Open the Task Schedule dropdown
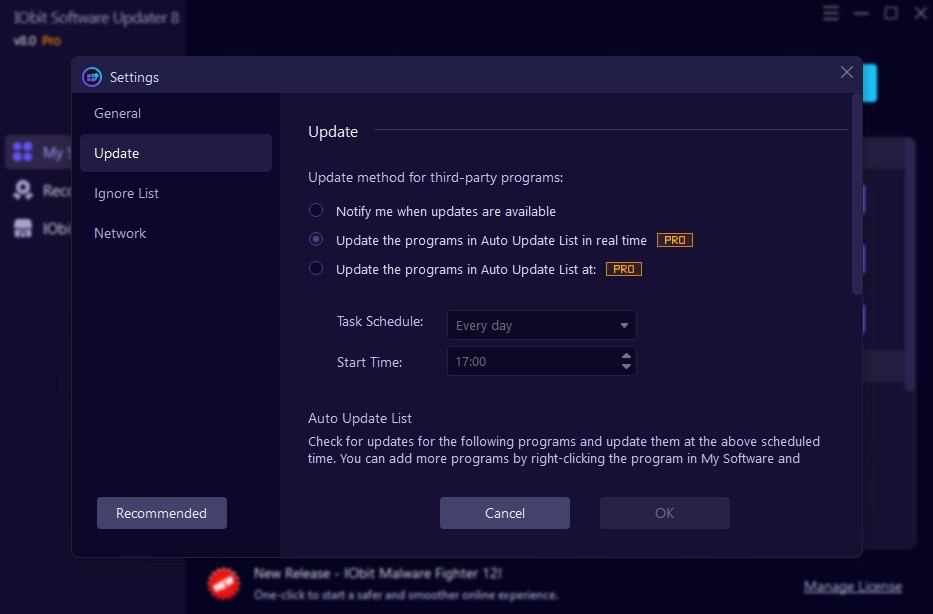933x614 pixels. pos(541,325)
